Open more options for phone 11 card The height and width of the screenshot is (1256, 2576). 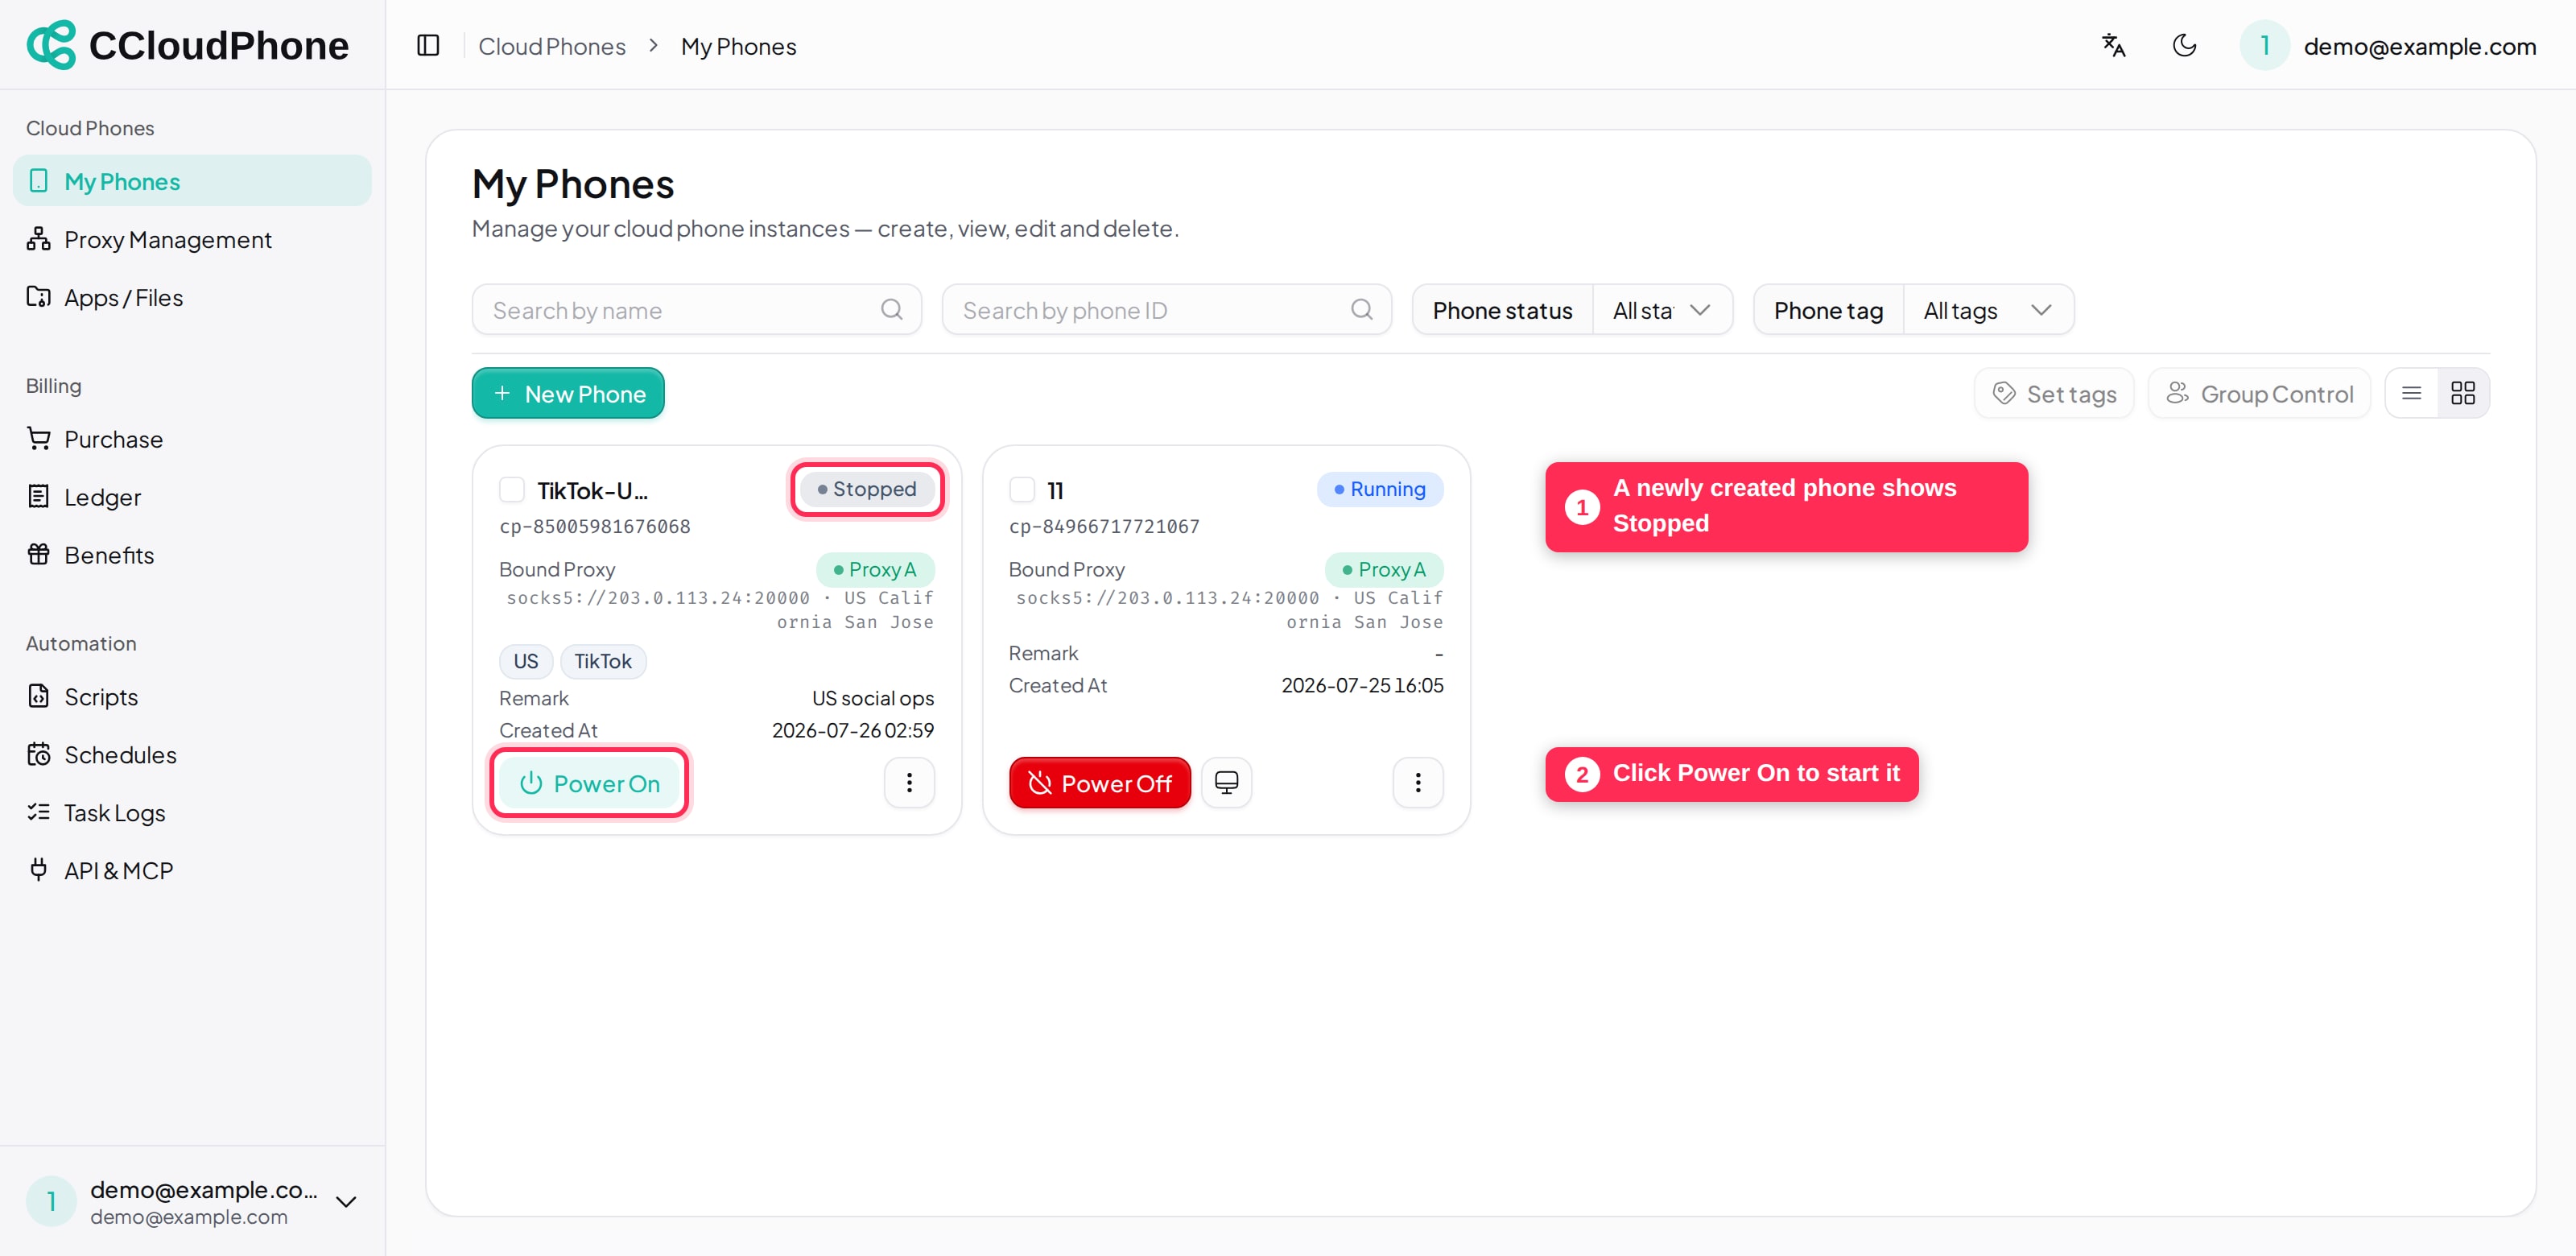click(1418, 783)
